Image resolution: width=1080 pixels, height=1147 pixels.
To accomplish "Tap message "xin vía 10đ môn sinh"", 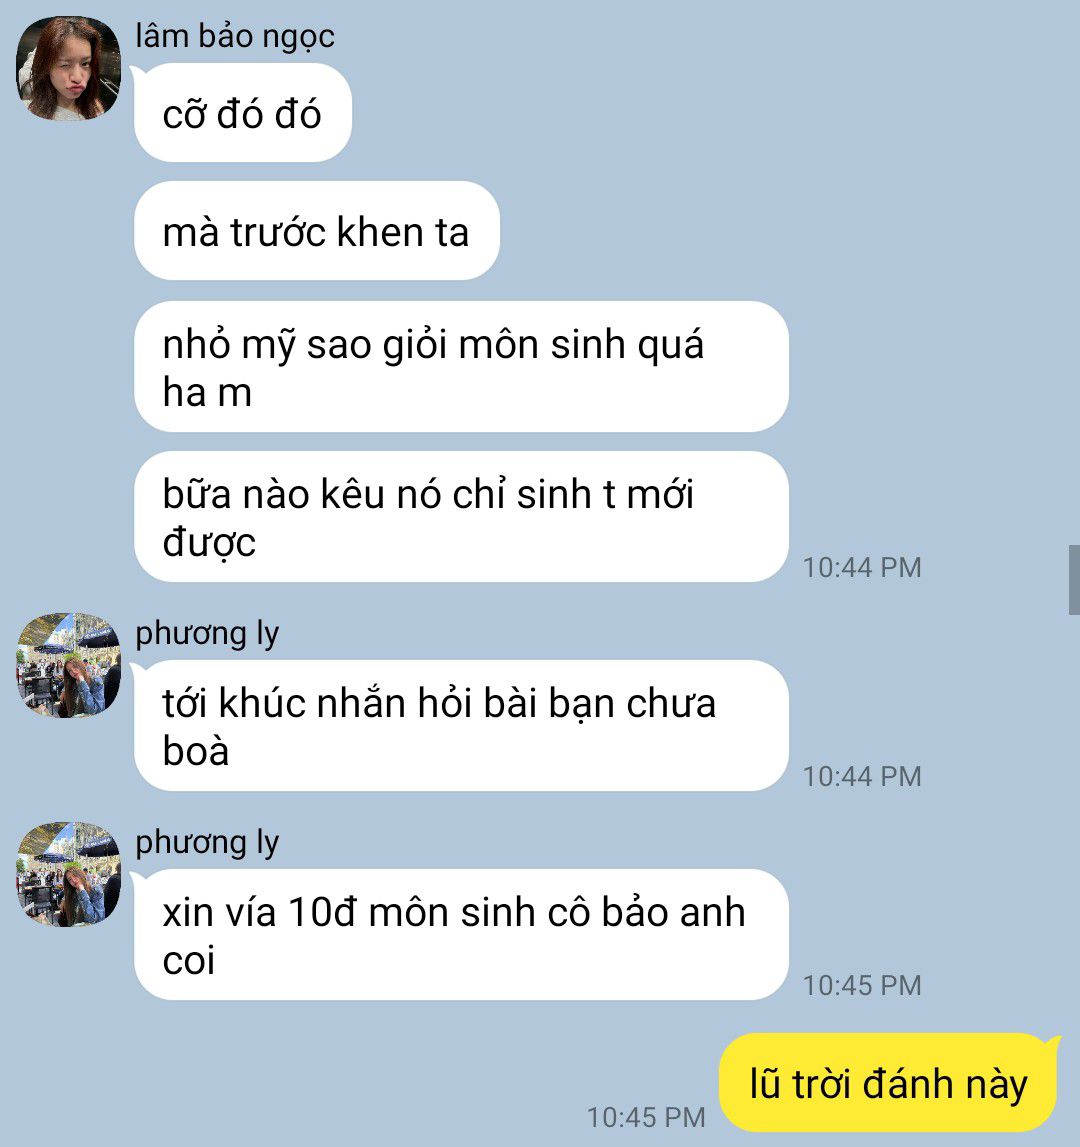I will pyautogui.click(x=462, y=934).
